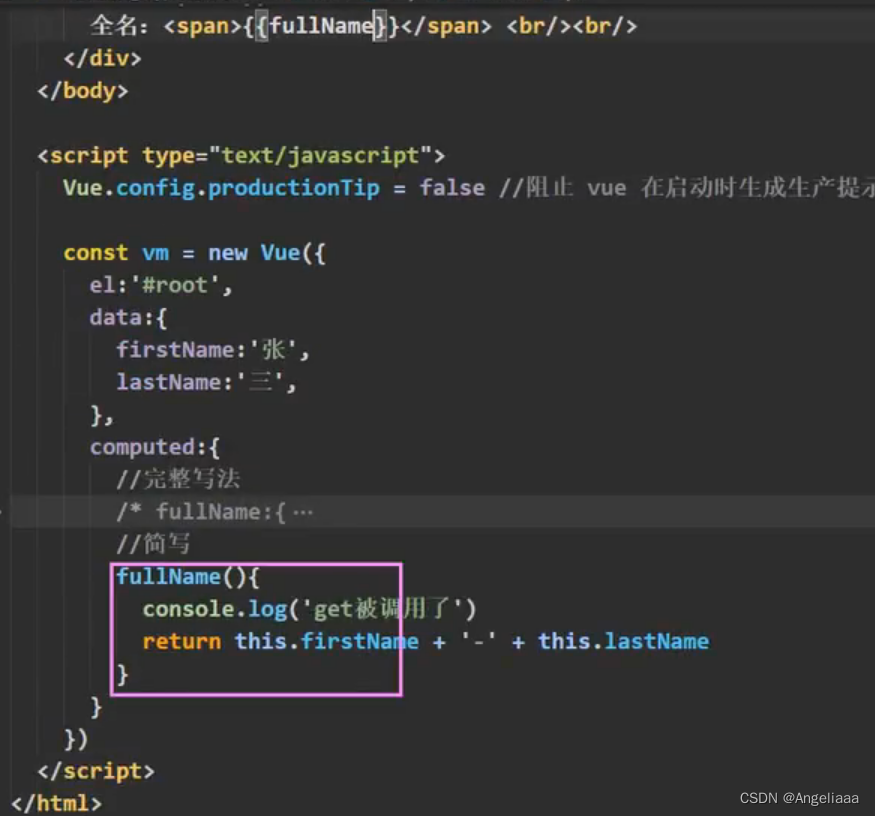Click '全名:' label text
875x816 pixels.
tap(118, 26)
